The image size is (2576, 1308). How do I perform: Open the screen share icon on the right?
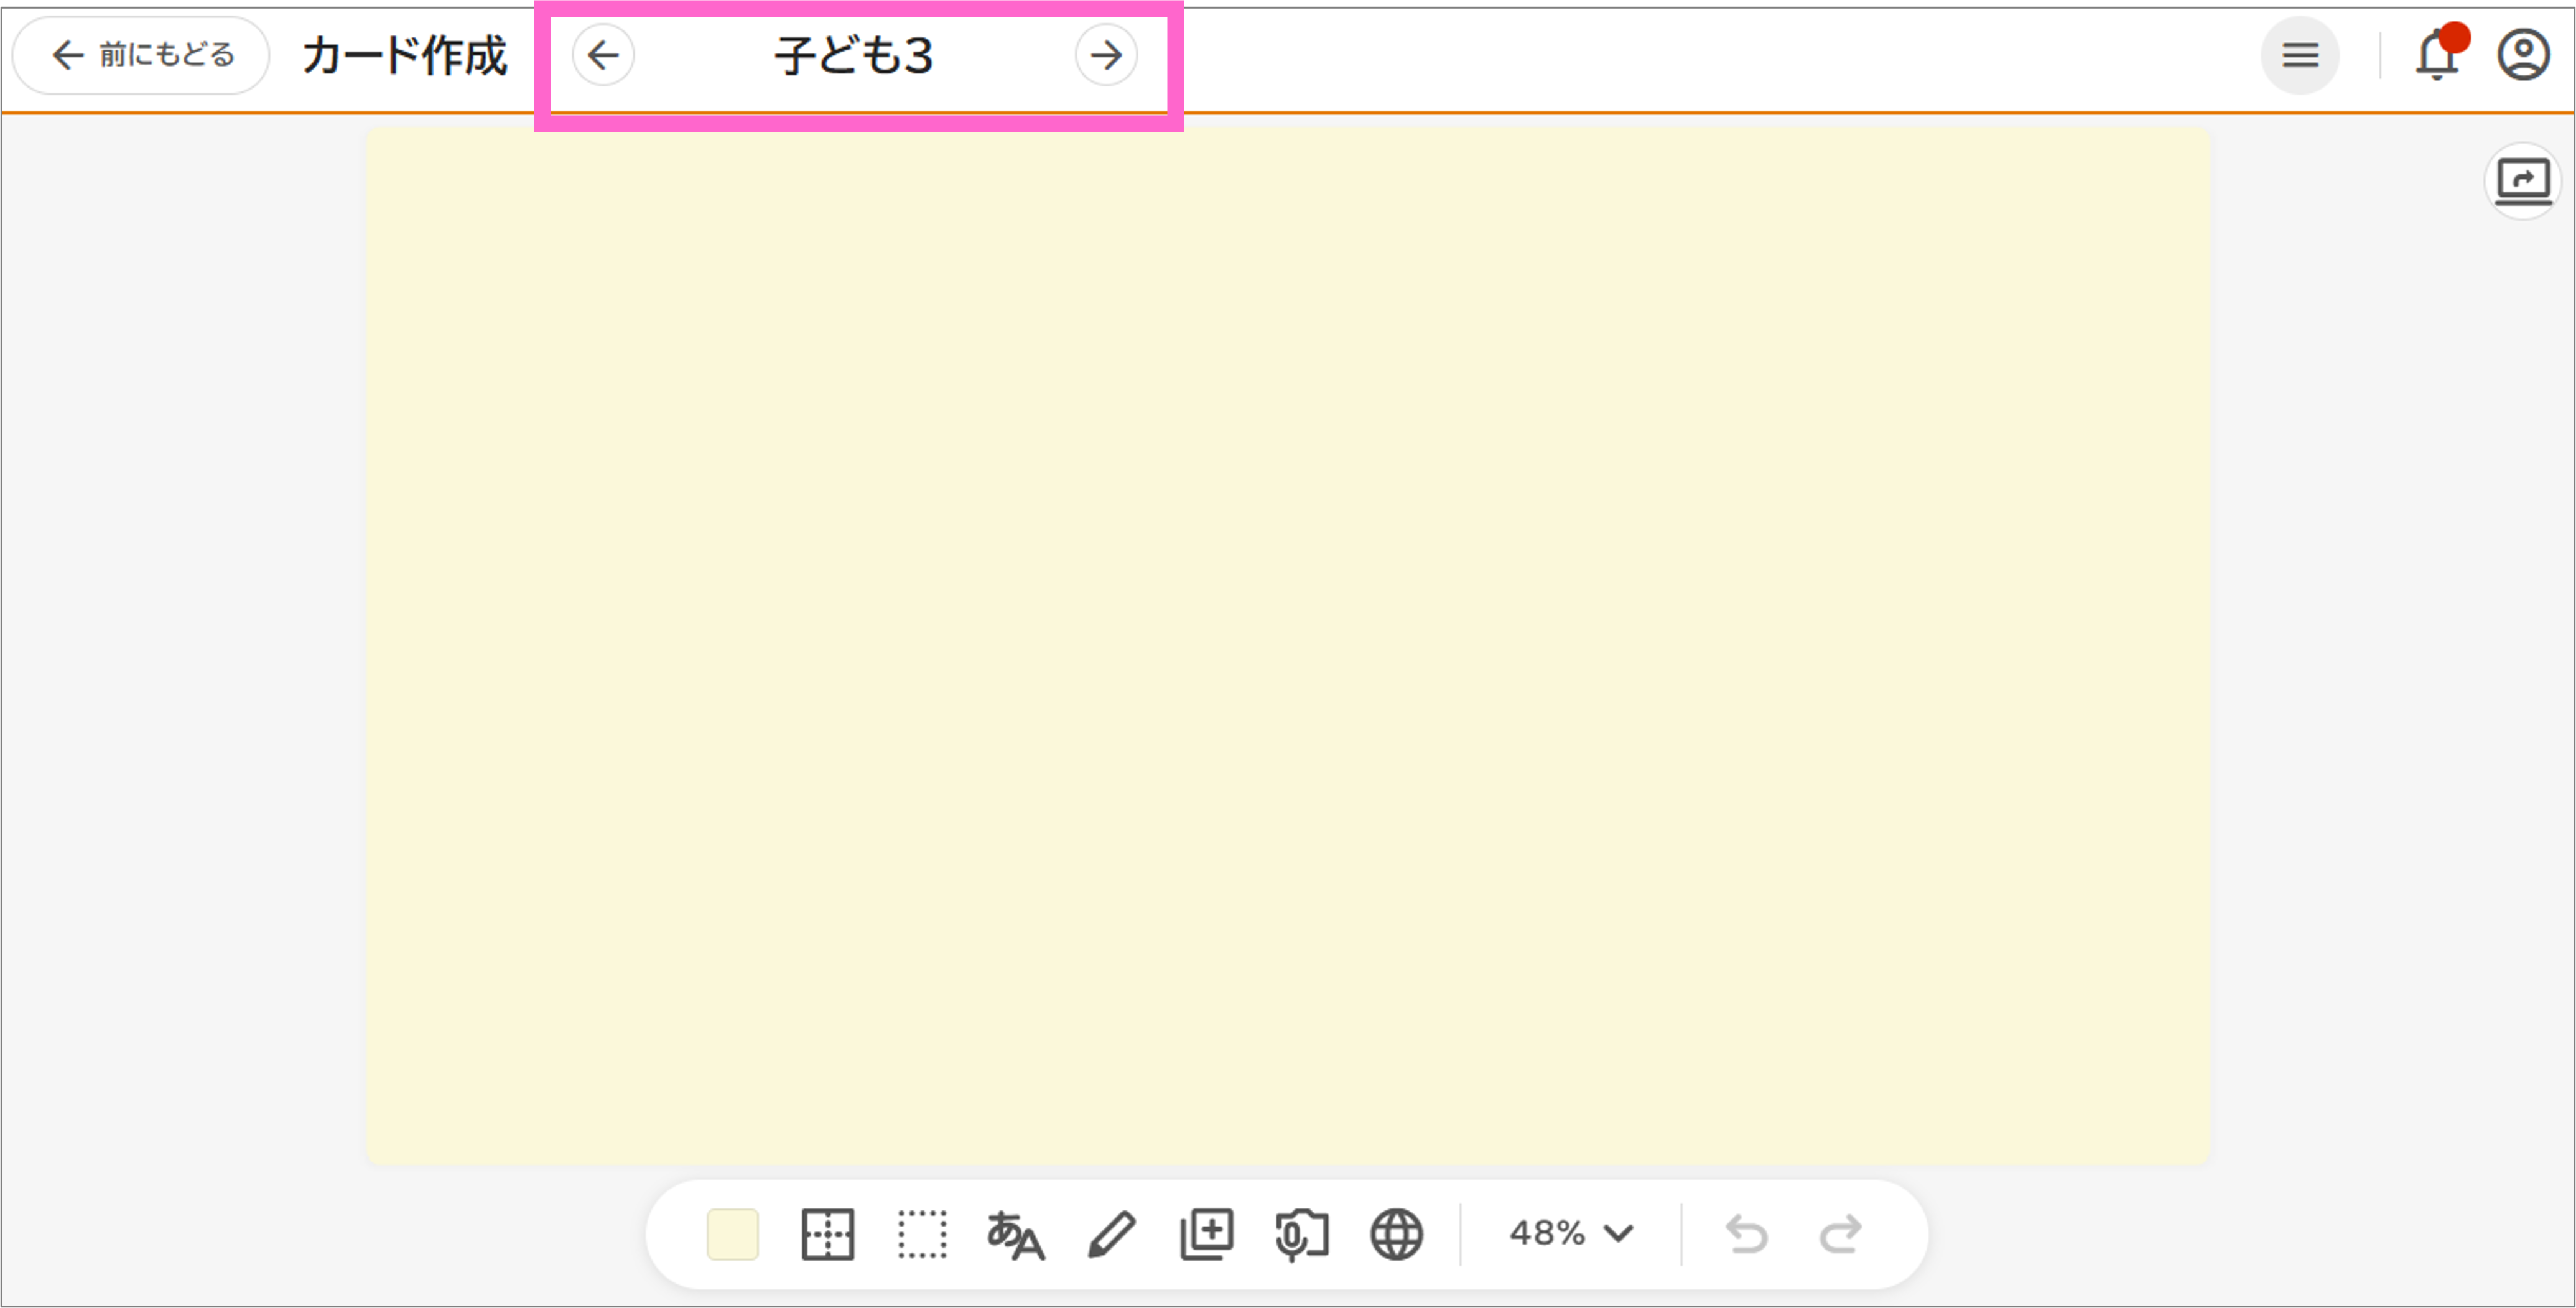click(2523, 180)
